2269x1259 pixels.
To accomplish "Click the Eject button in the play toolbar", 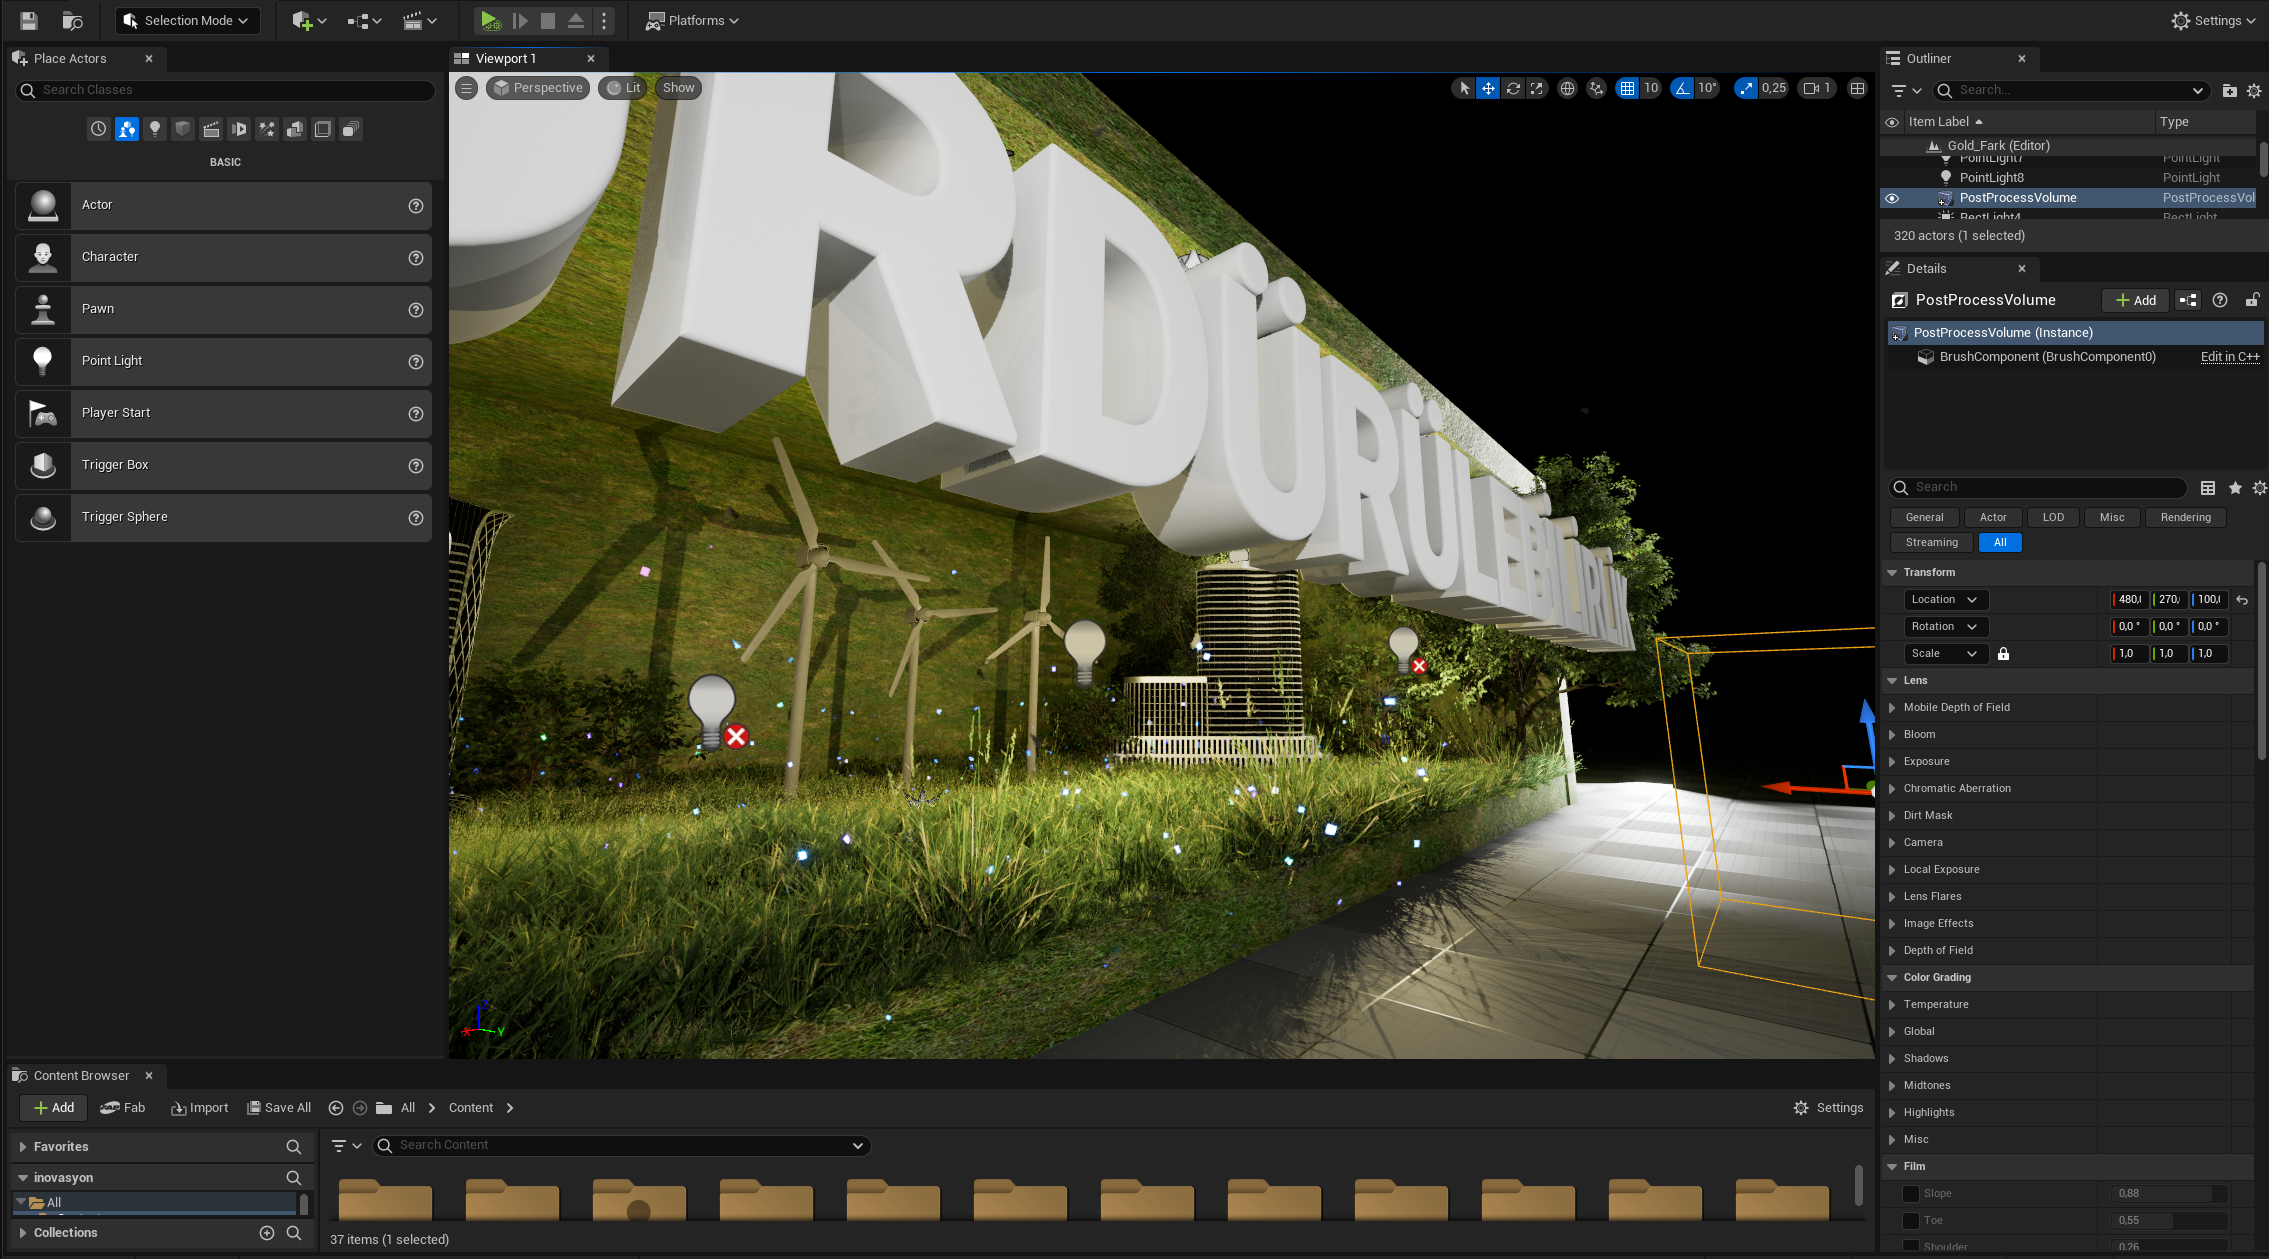I will pyautogui.click(x=576, y=20).
